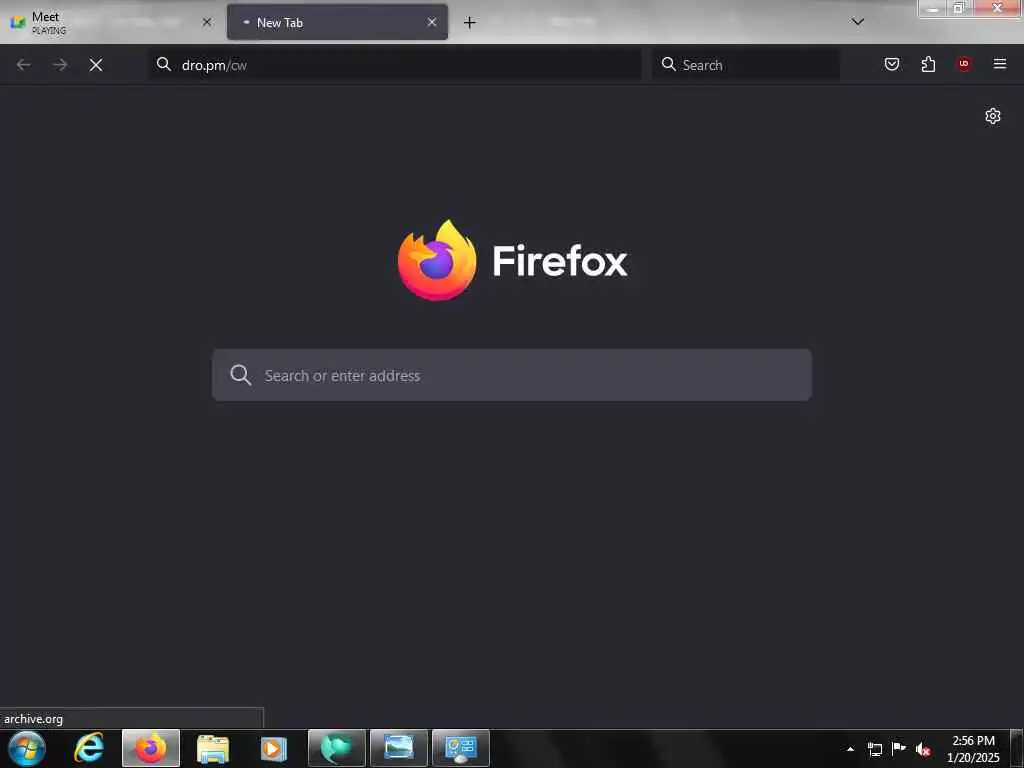Open Windows Explorer folder from taskbar
The width and height of the screenshot is (1024, 768).
click(213, 748)
